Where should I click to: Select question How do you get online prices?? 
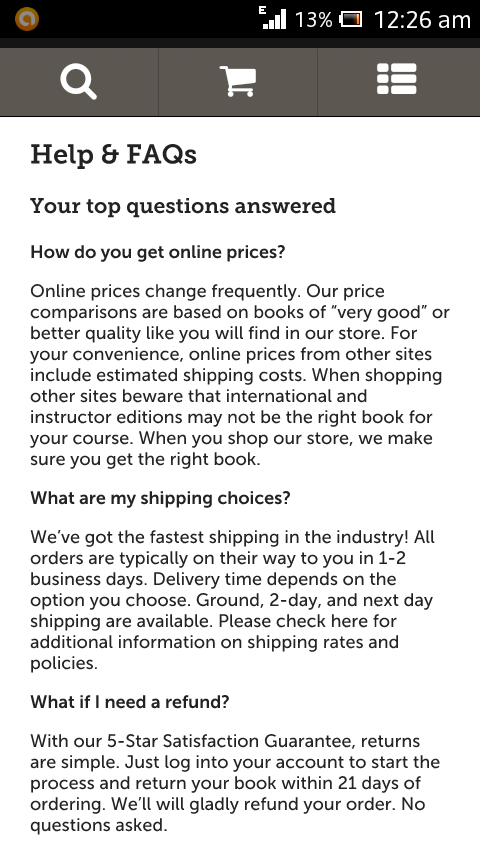point(158,252)
